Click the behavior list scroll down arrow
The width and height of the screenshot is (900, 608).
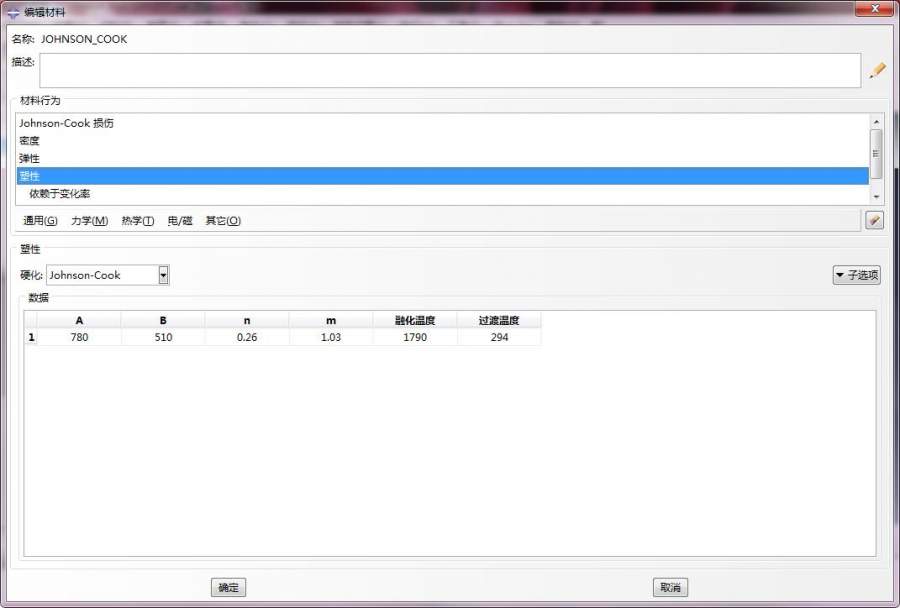click(x=876, y=196)
